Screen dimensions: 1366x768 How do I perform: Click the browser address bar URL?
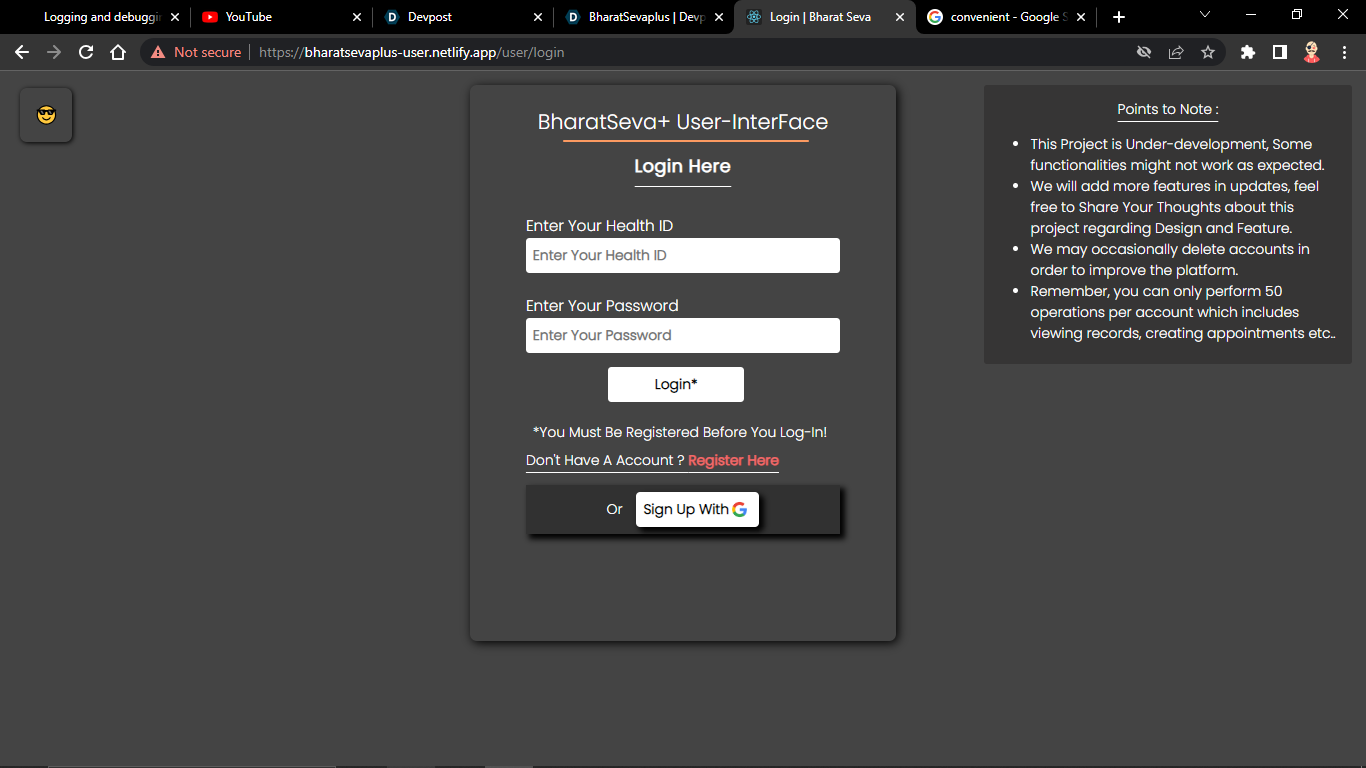tap(411, 52)
